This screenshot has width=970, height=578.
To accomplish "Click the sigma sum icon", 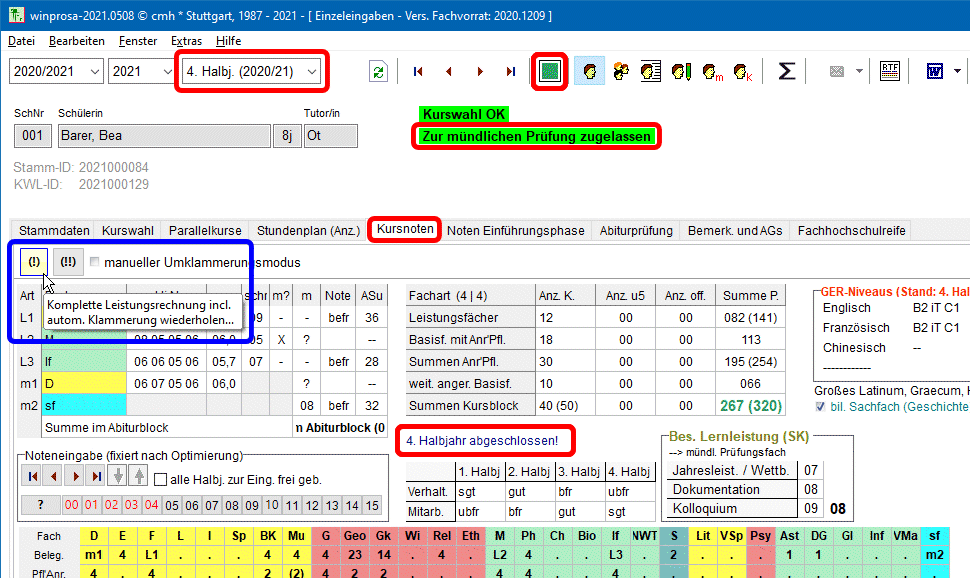I will point(787,72).
